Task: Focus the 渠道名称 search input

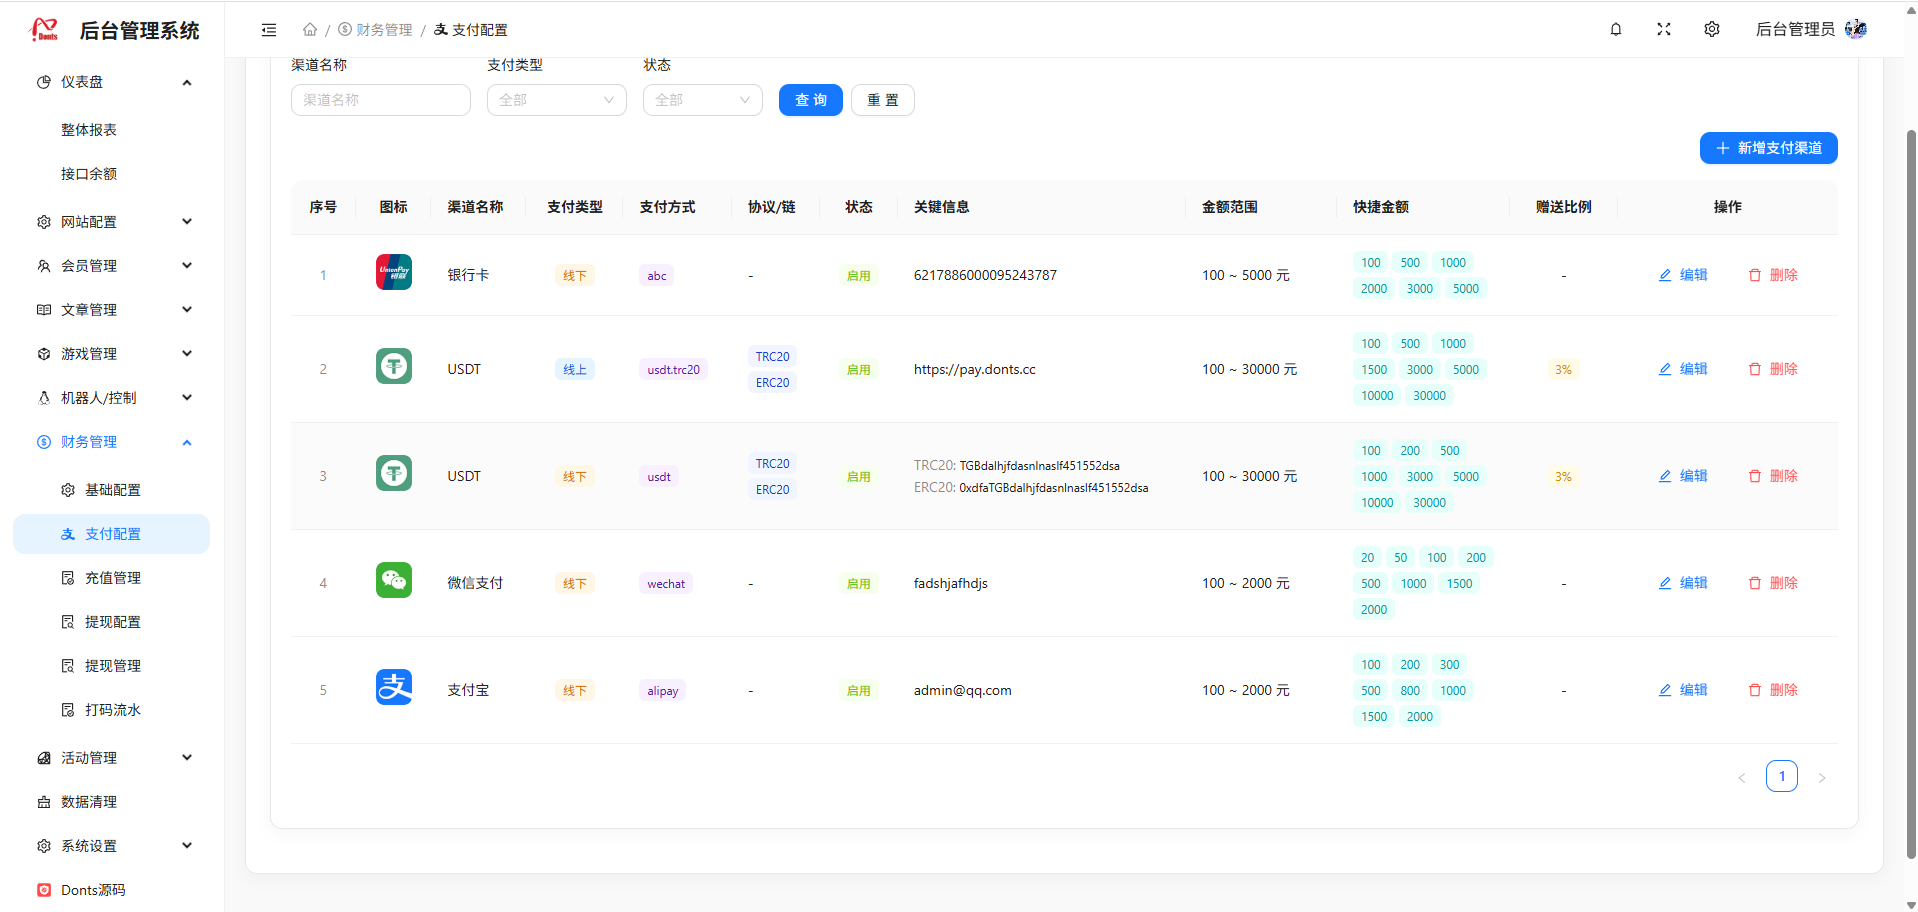Action: coord(381,100)
